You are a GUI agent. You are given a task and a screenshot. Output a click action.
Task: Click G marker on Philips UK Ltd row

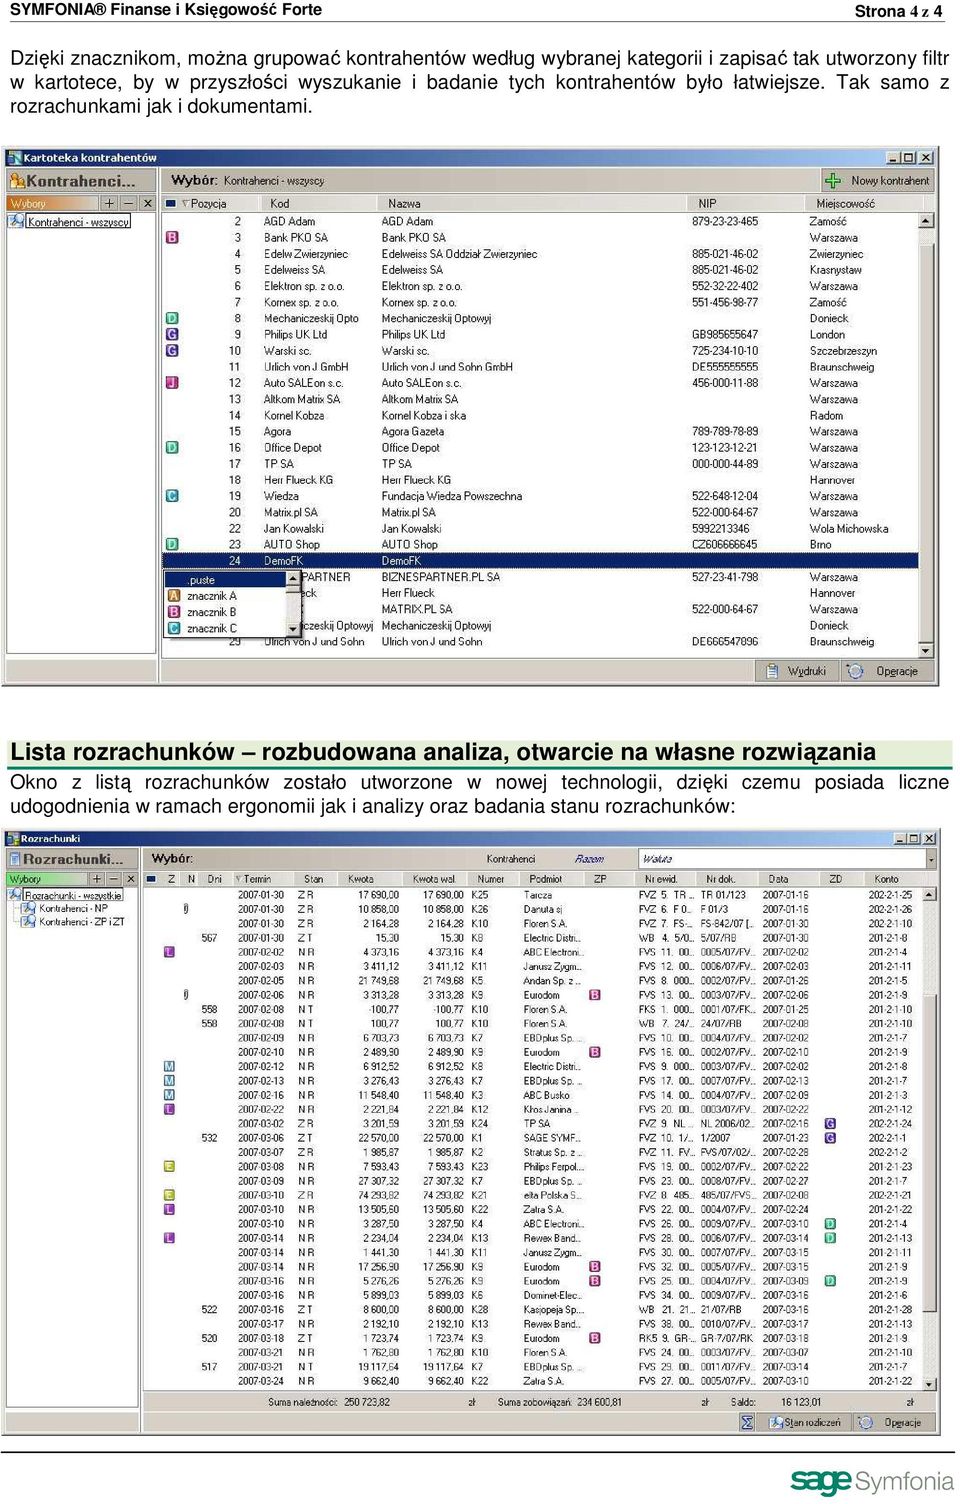(x=172, y=335)
